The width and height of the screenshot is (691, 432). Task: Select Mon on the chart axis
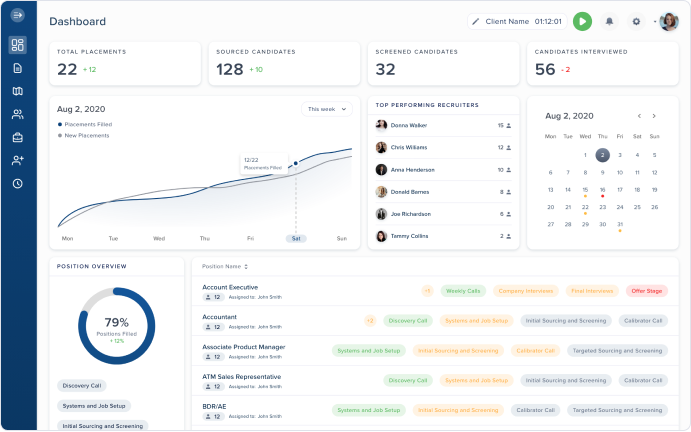click(67, 238)
